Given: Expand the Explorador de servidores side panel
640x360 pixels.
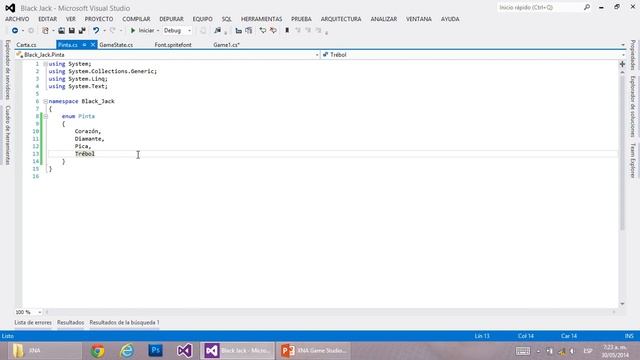Looking at the screenshot, I should (8, 70).
